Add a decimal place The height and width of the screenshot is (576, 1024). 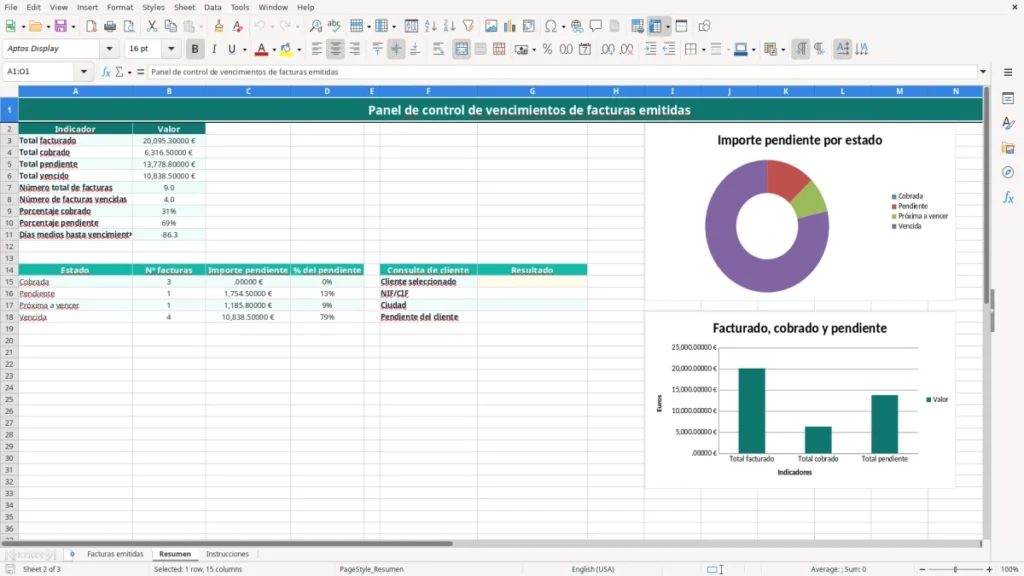tap(607, 49)
